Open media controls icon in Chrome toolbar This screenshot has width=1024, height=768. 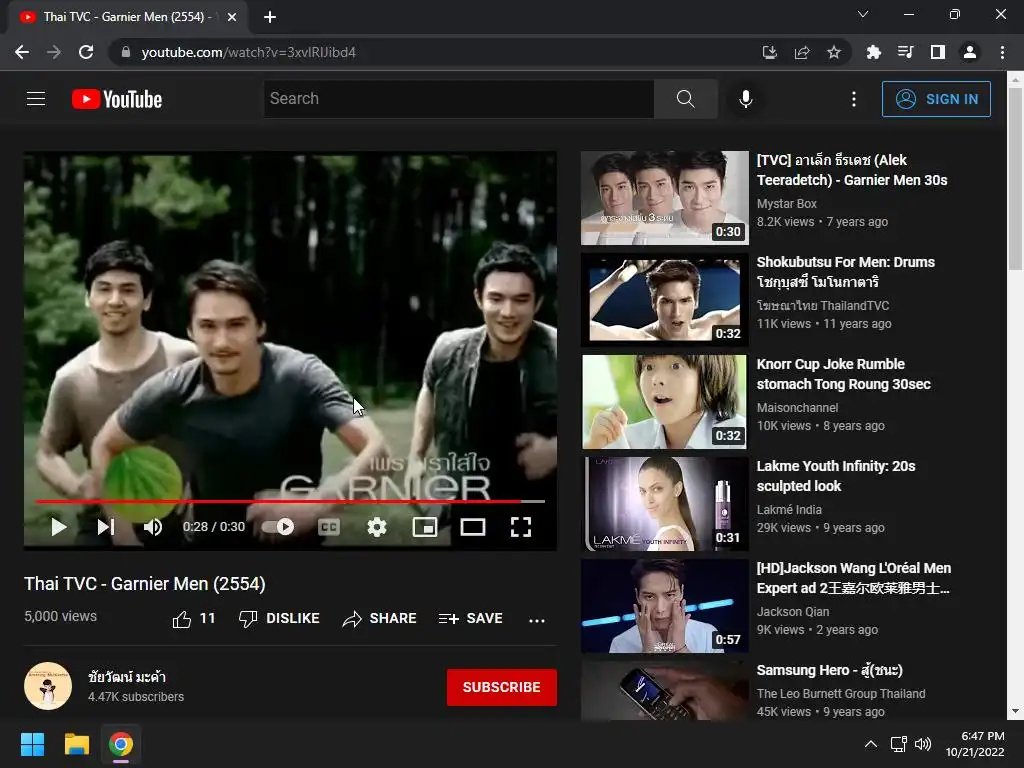point(905,52)
